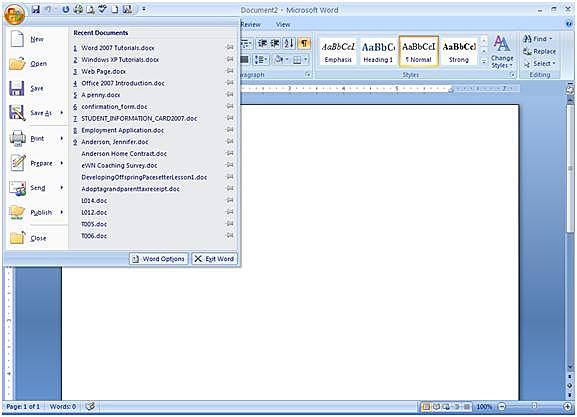The width and height of the screenshot is (577, 417).
Task: Click the Sort A-Z icon
Action: pyautogui.click(x=289, y=43)
